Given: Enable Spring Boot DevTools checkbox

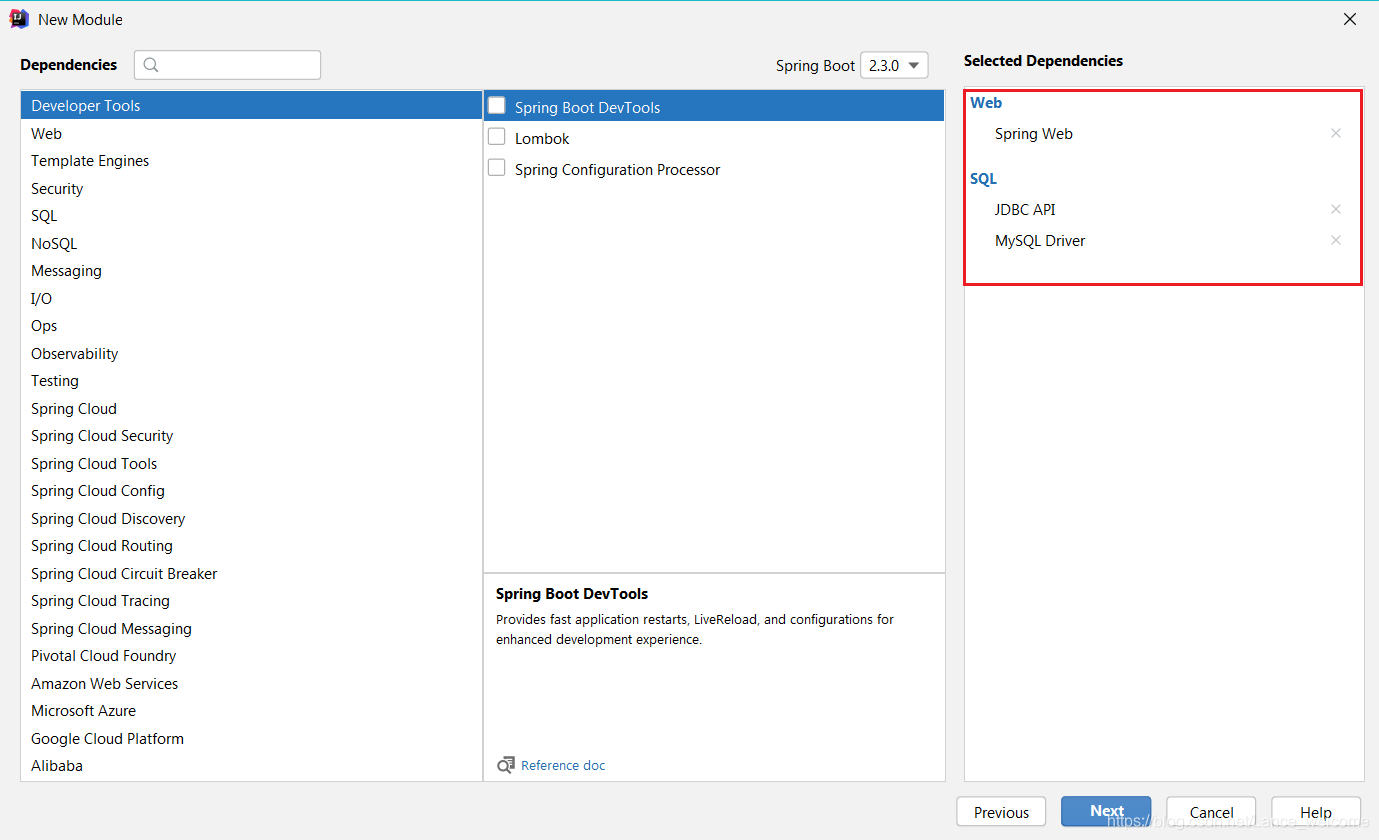Looking at the screenshot, I should (497, 106).
